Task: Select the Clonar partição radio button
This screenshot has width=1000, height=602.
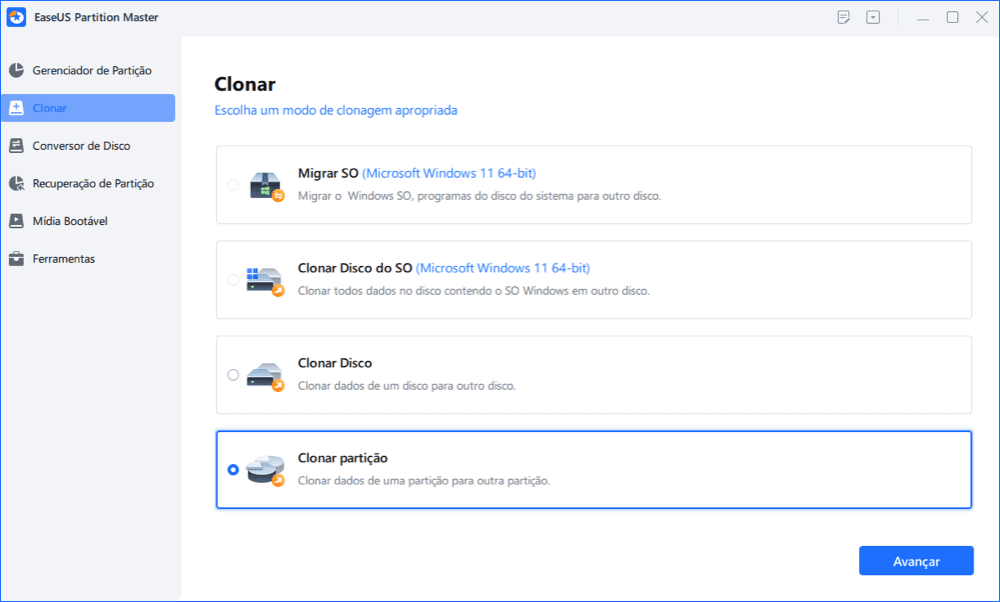Action: pos(233,470)
